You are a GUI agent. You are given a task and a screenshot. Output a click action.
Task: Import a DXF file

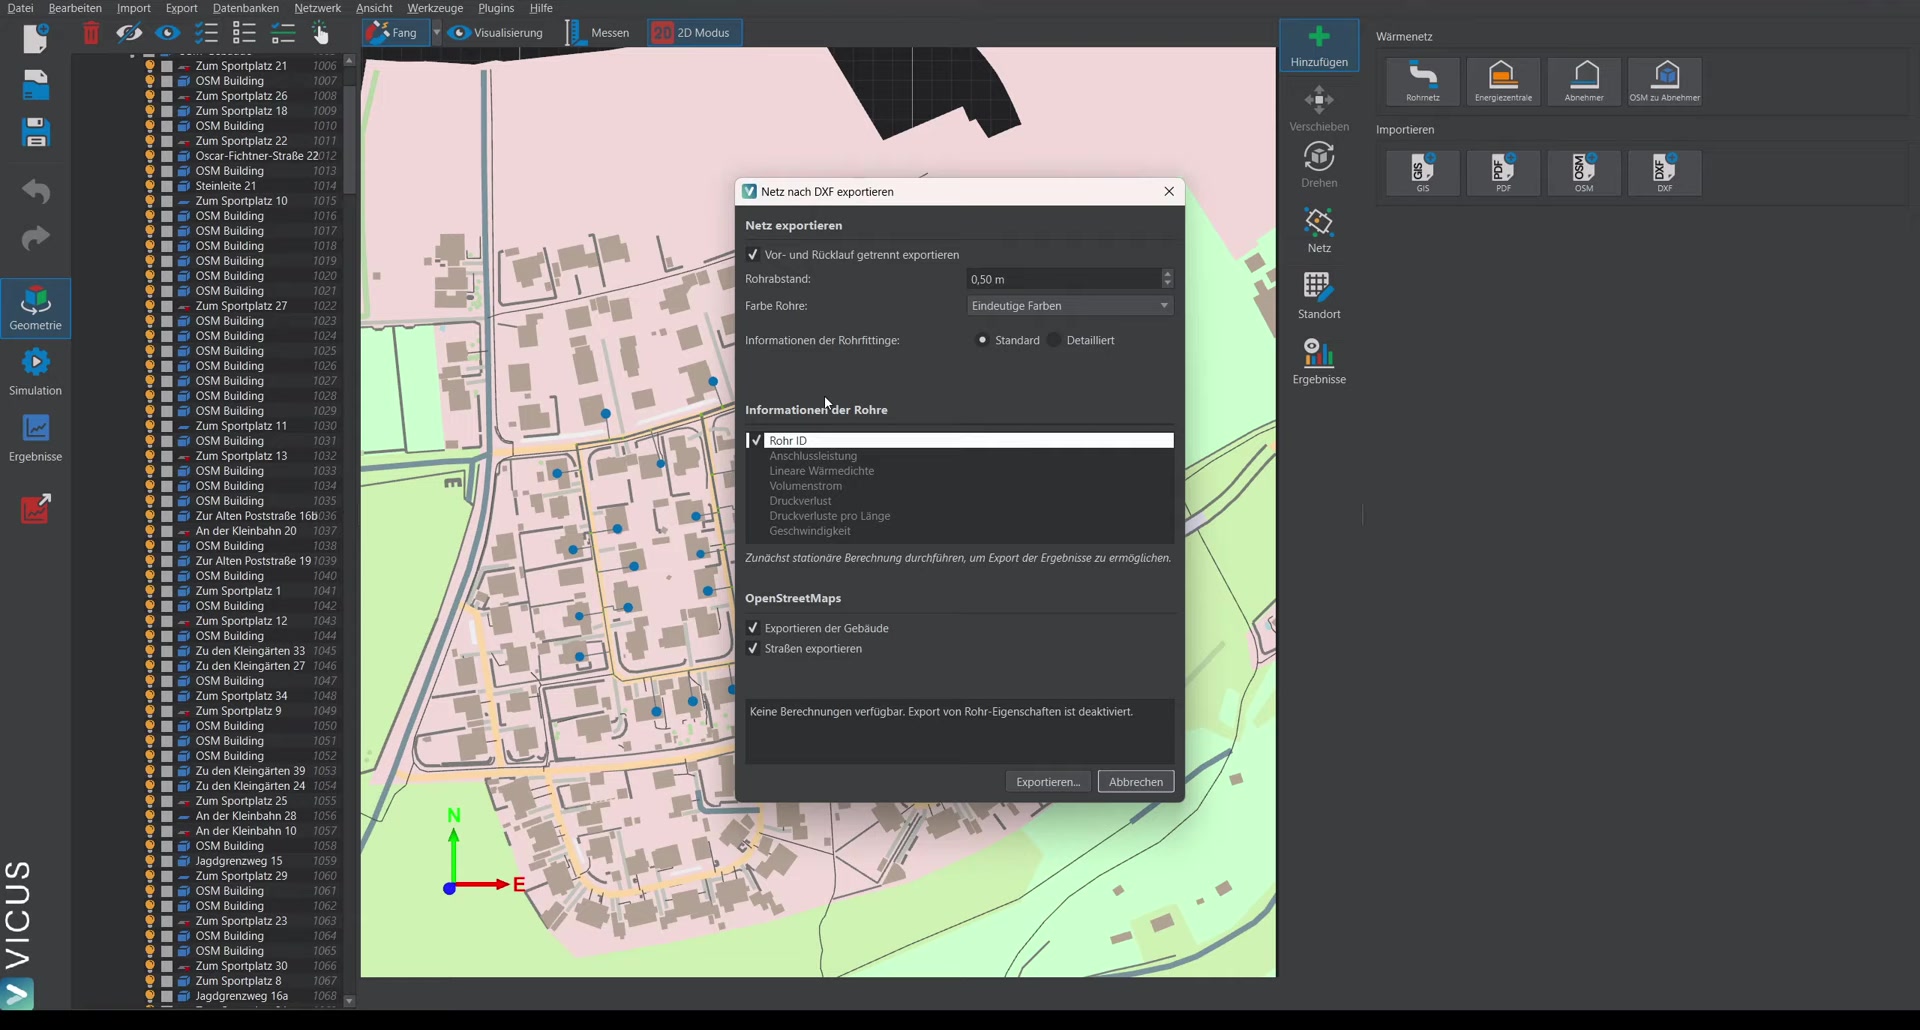[1665, 173]
